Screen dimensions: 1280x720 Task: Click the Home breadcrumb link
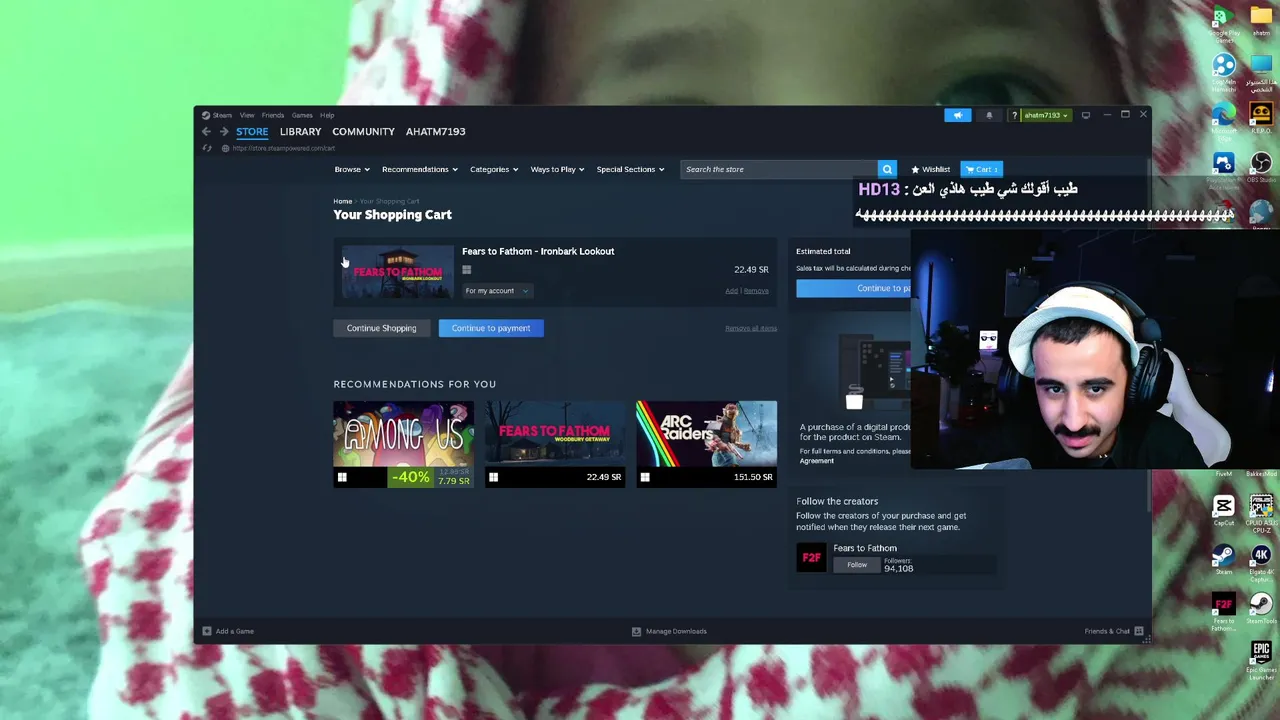point(343,201)
